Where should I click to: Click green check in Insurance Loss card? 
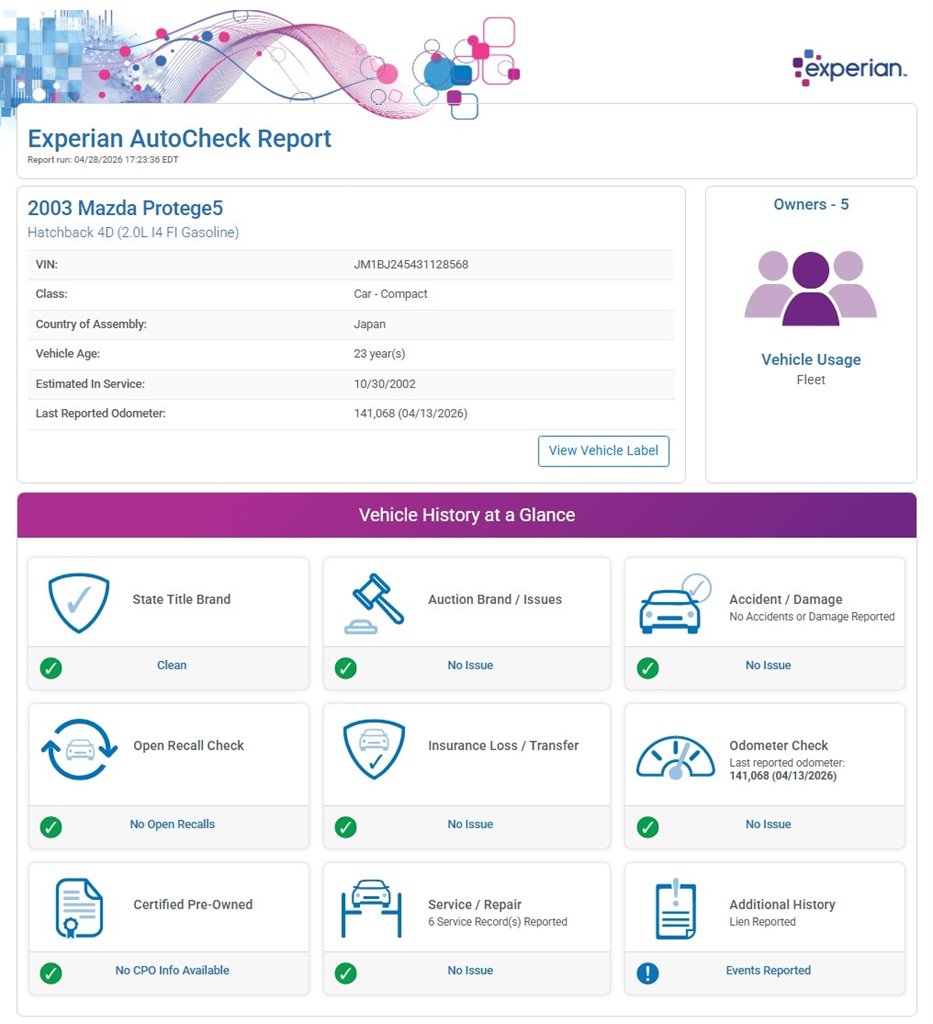click(345, 827)
